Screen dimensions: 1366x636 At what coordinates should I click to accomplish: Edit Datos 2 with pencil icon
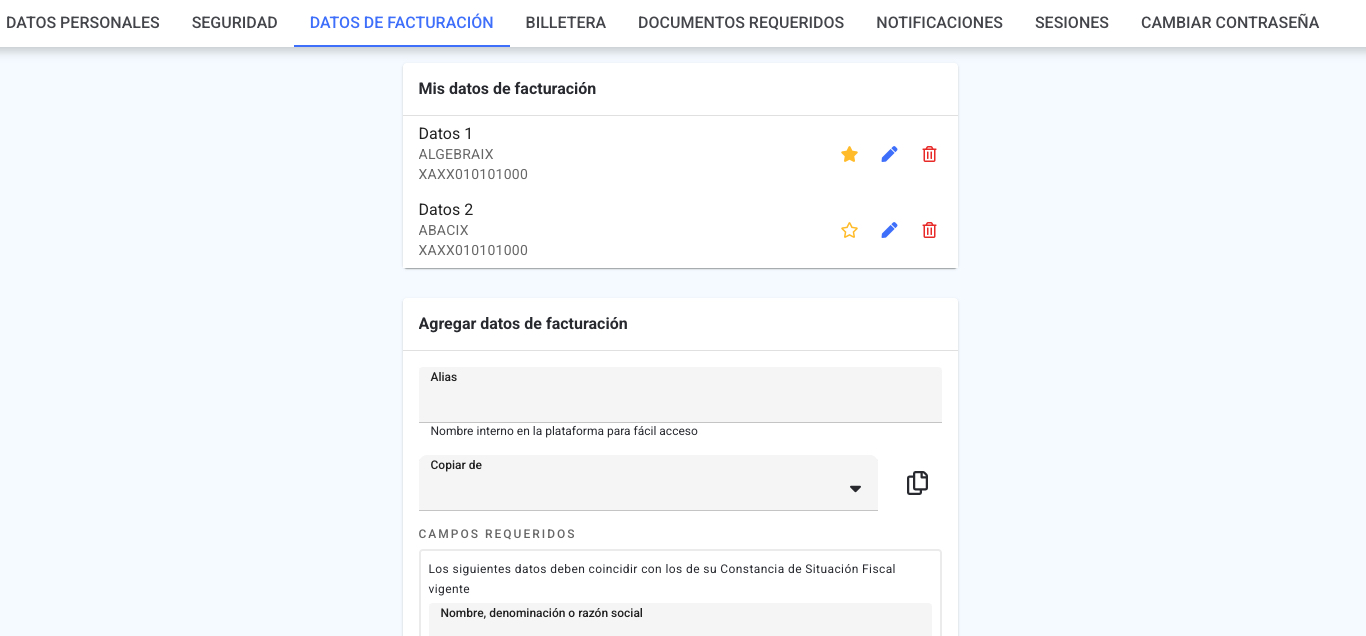coord(889,230)
